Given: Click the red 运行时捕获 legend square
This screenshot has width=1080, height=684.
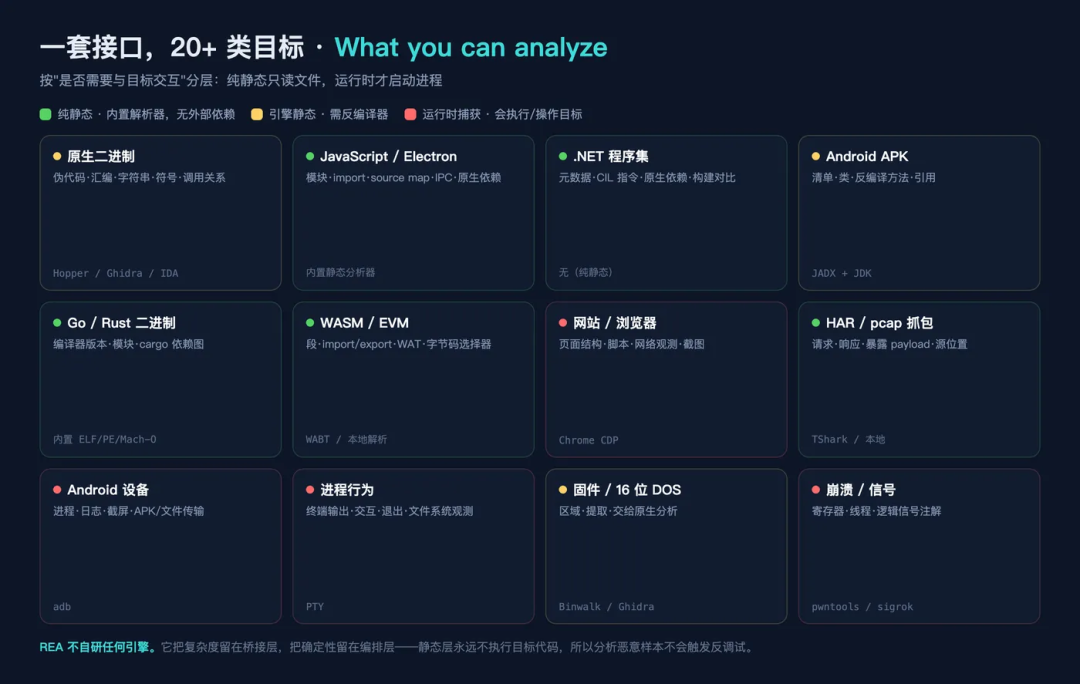Looking at the screenshot, I should pyautogui.click(x=411, y=114).
